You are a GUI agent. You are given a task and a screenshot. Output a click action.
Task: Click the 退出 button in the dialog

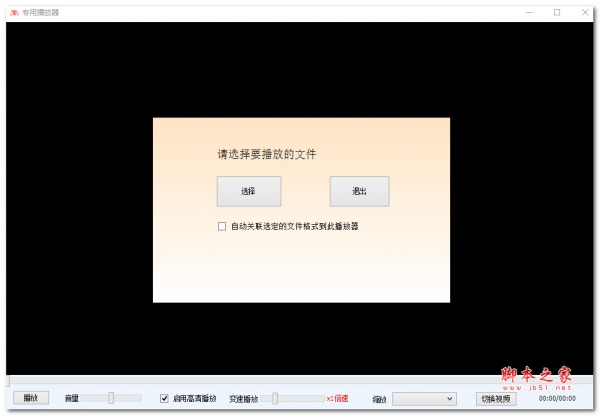(359, 191)
